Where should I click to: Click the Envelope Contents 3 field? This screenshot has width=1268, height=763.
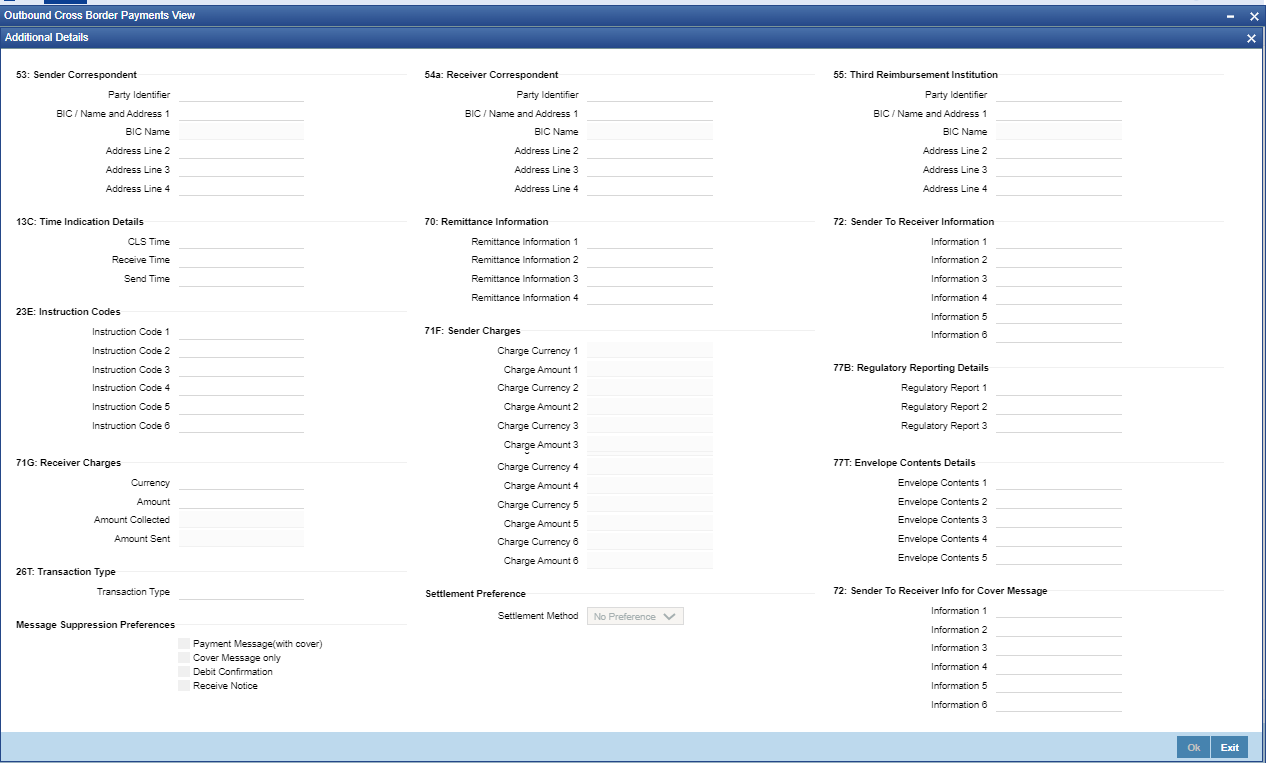[1059, 519]
